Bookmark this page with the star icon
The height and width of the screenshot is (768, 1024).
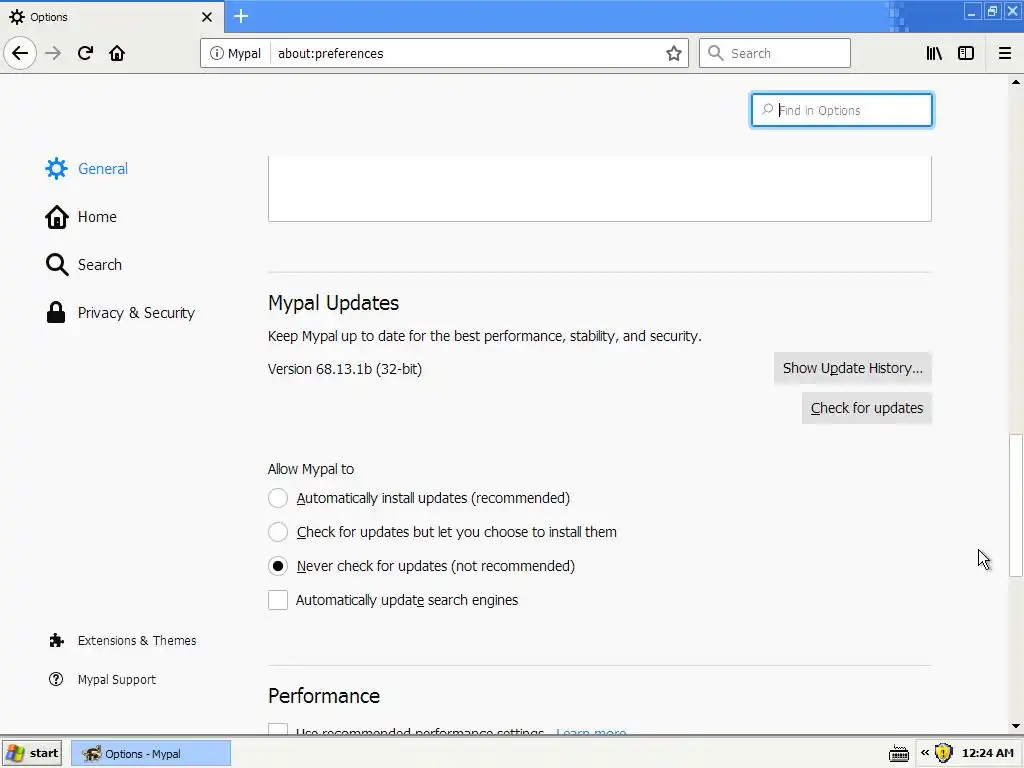coord(673,53)
